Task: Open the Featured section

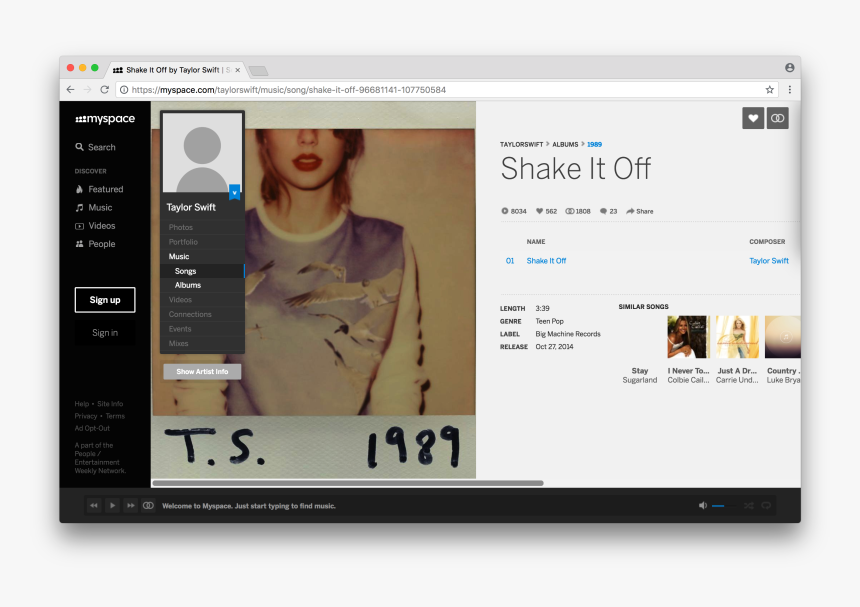Action: point(99,189)
